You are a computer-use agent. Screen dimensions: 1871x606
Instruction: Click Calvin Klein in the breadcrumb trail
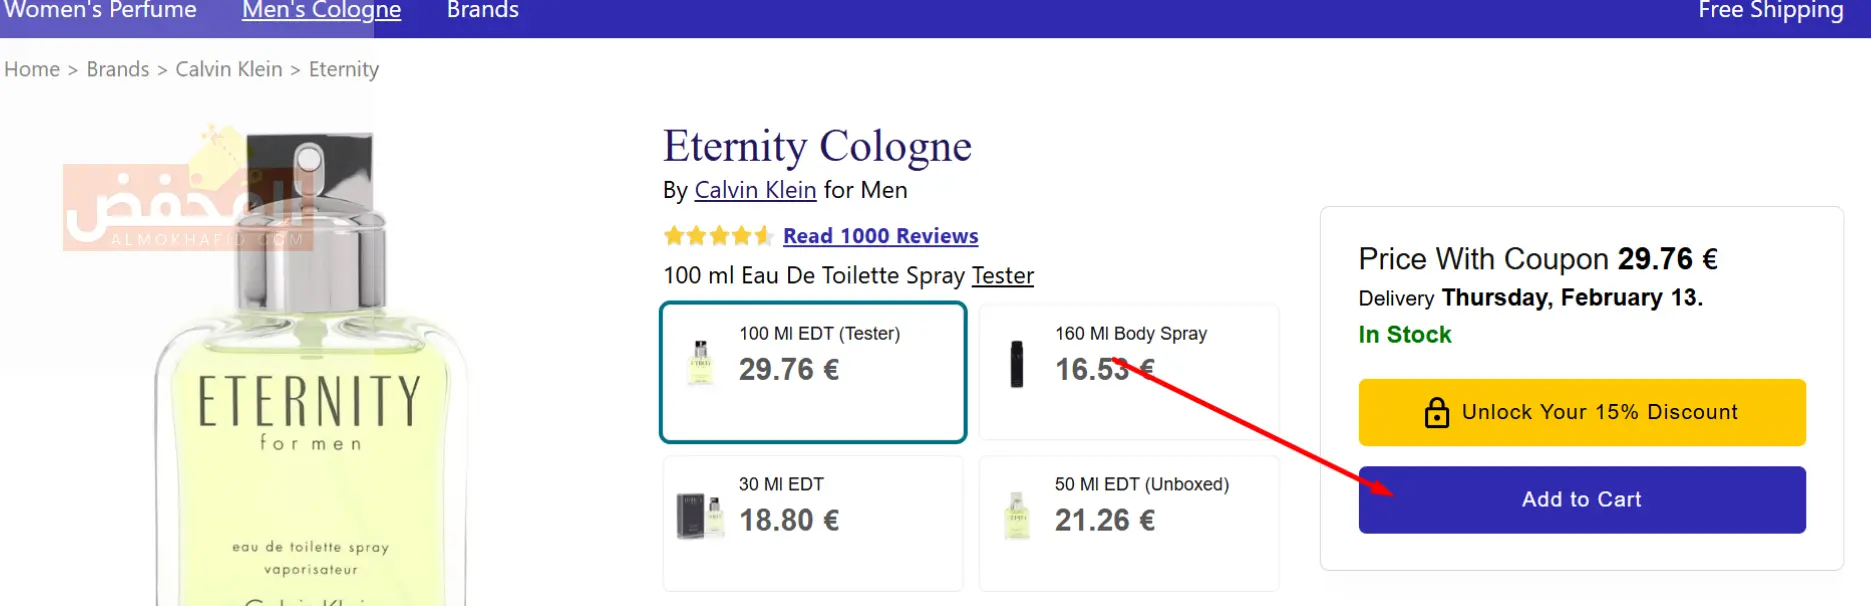tap(229, 69)
